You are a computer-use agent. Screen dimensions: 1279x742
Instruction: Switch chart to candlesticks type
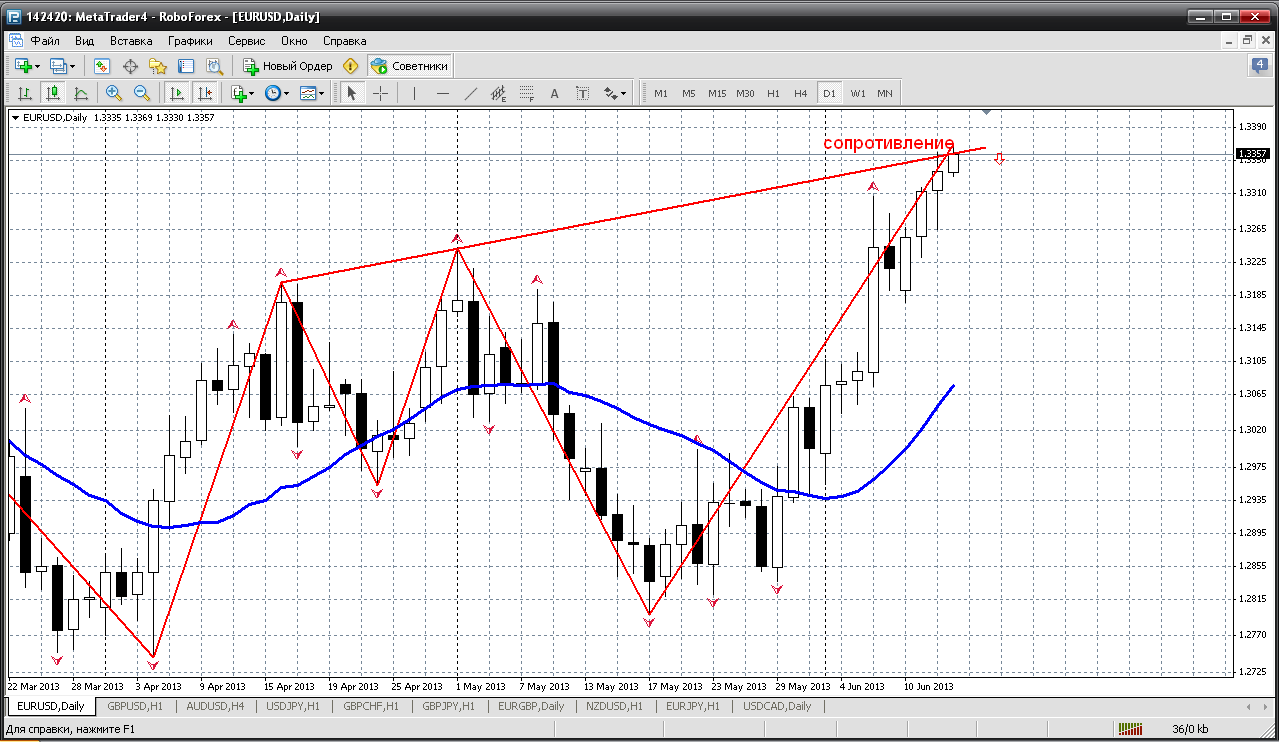pyautogui.click(x=52, y=93)
